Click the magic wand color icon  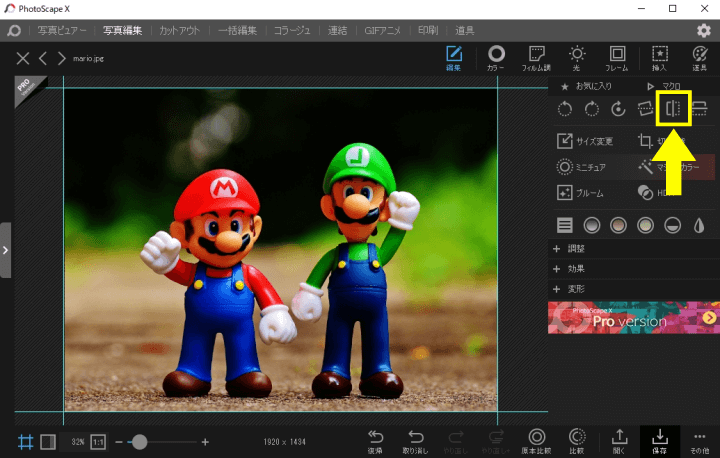pos(645,167)
